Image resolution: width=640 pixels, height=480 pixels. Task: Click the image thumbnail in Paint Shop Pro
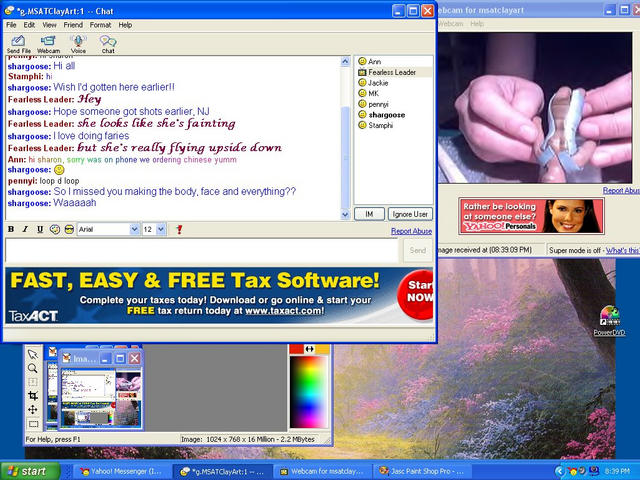coord(101,397)
